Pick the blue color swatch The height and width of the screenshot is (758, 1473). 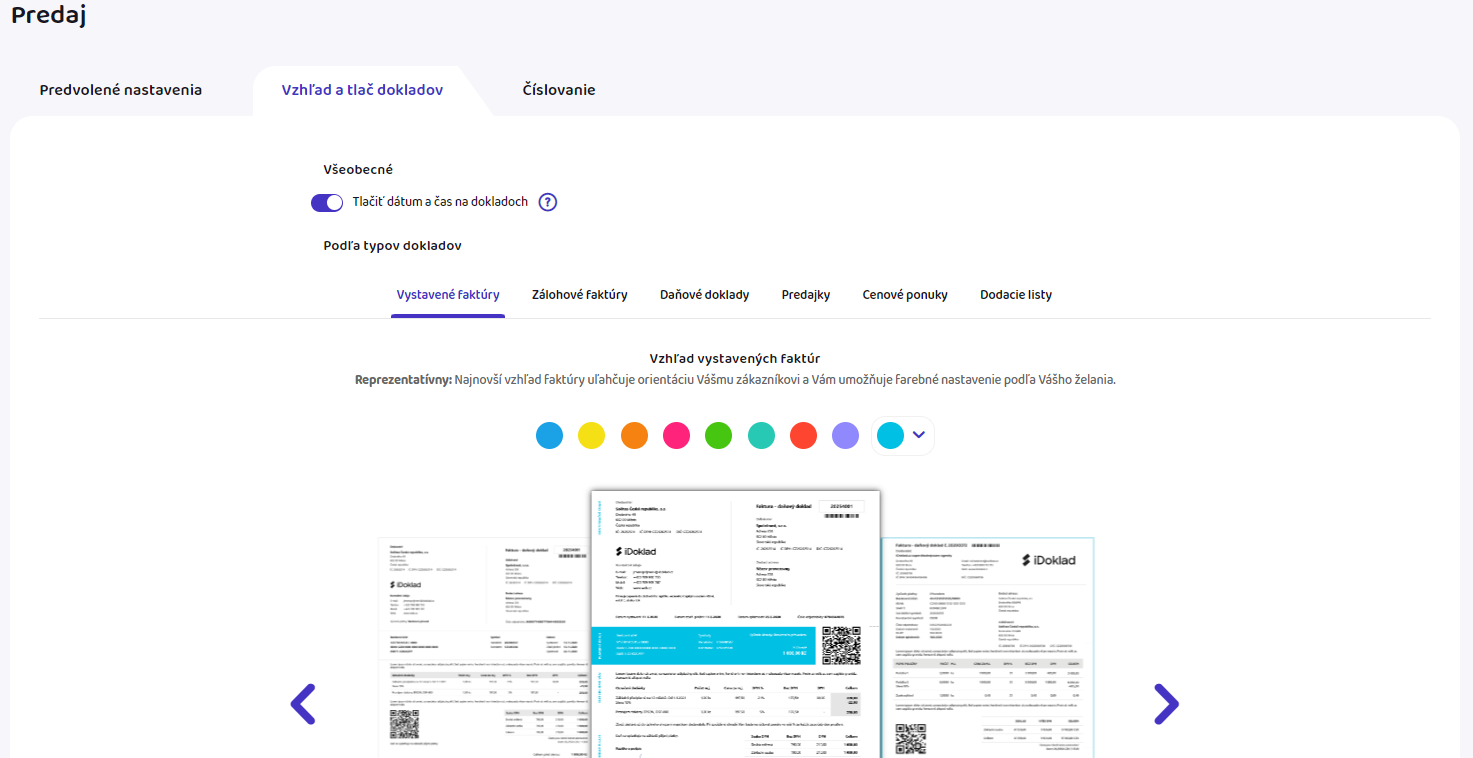coord(549,436)
